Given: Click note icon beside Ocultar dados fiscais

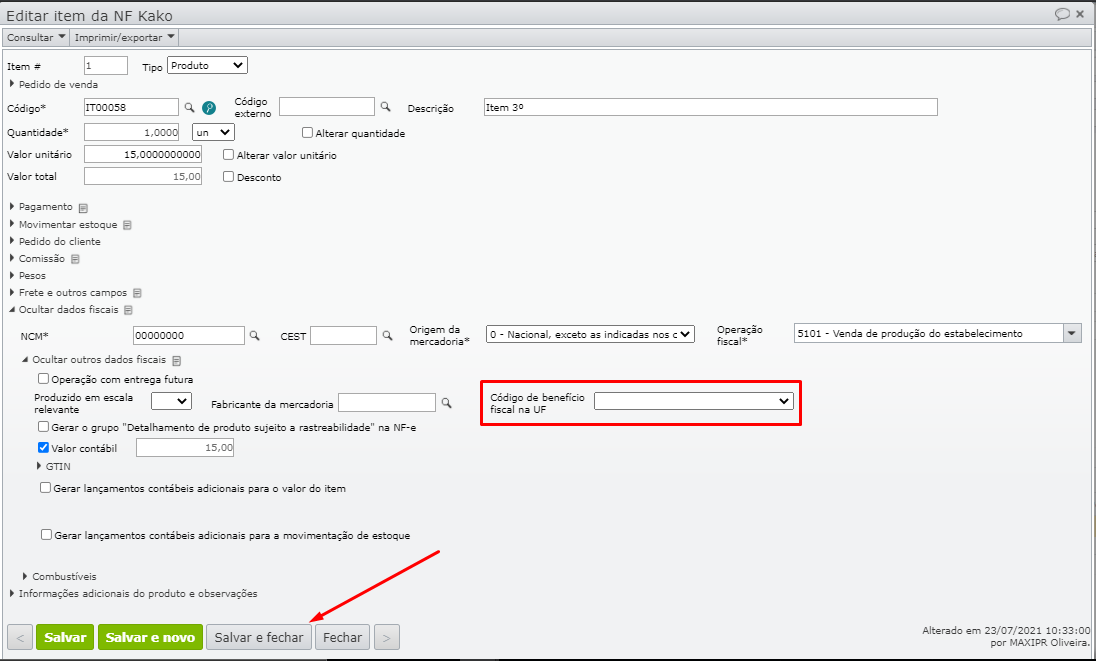Looking at the screenshot, I should coord(128,310).
